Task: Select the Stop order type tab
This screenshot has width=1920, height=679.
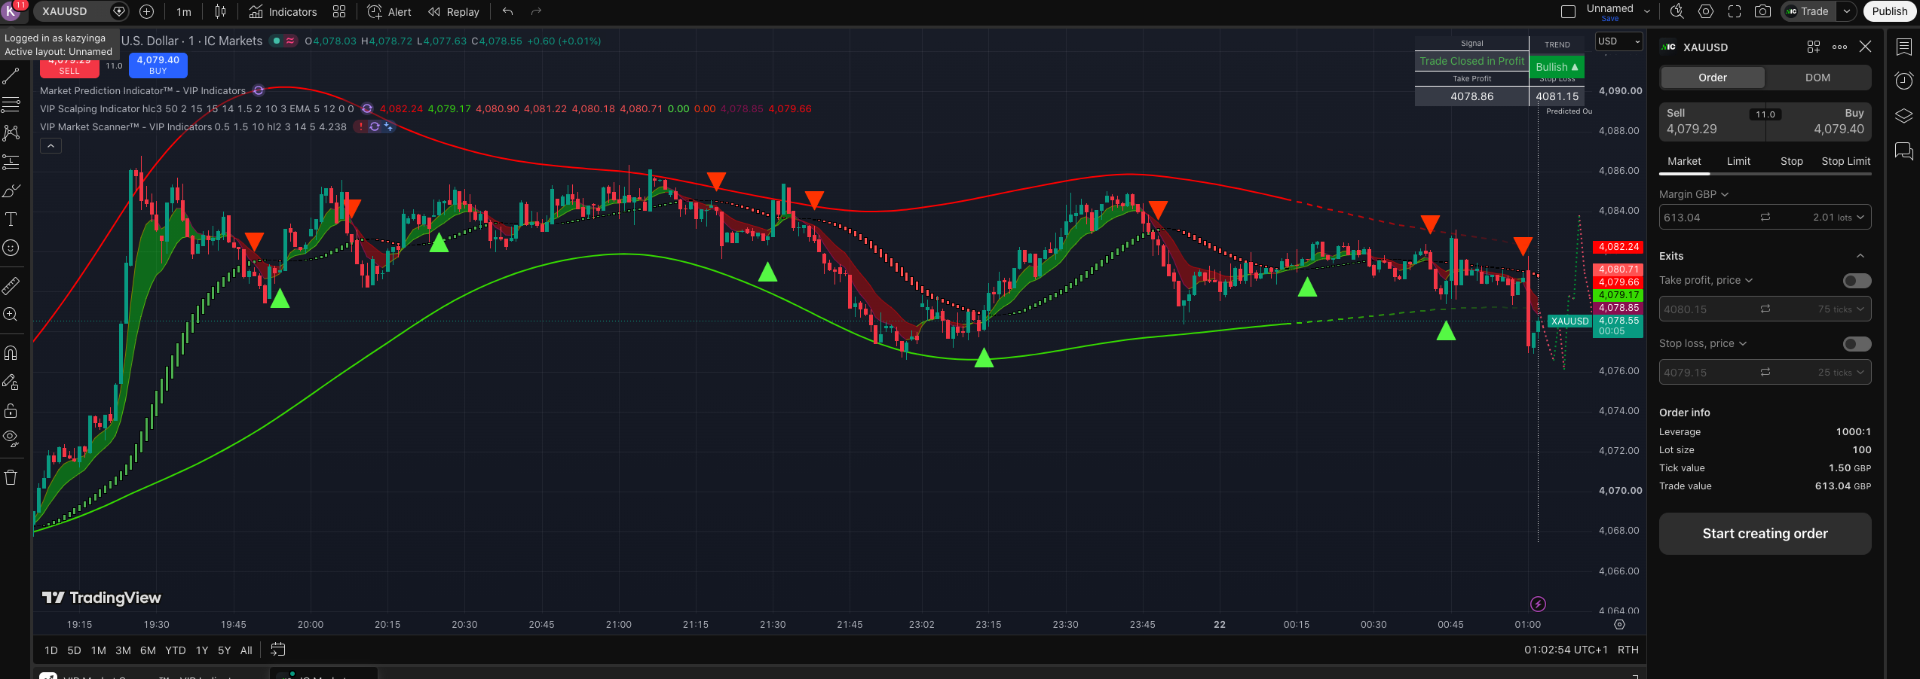Action: pyautogui.click(x=1791, y=162)
